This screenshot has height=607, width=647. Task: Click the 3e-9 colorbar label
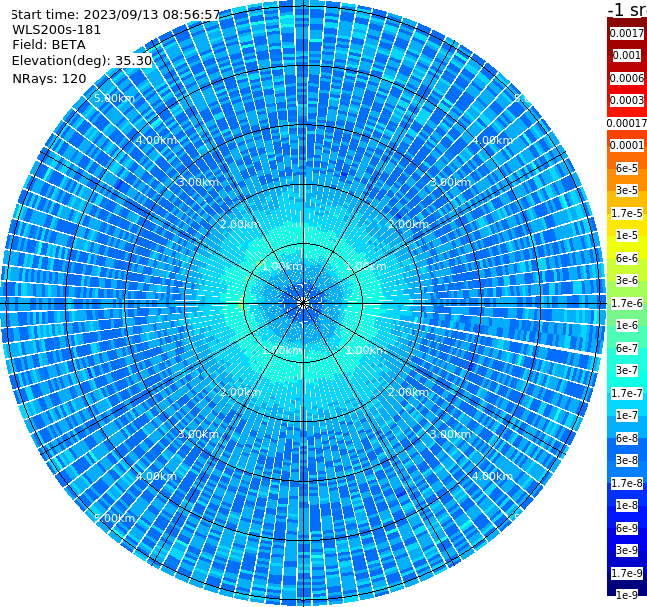coord(627,550)
